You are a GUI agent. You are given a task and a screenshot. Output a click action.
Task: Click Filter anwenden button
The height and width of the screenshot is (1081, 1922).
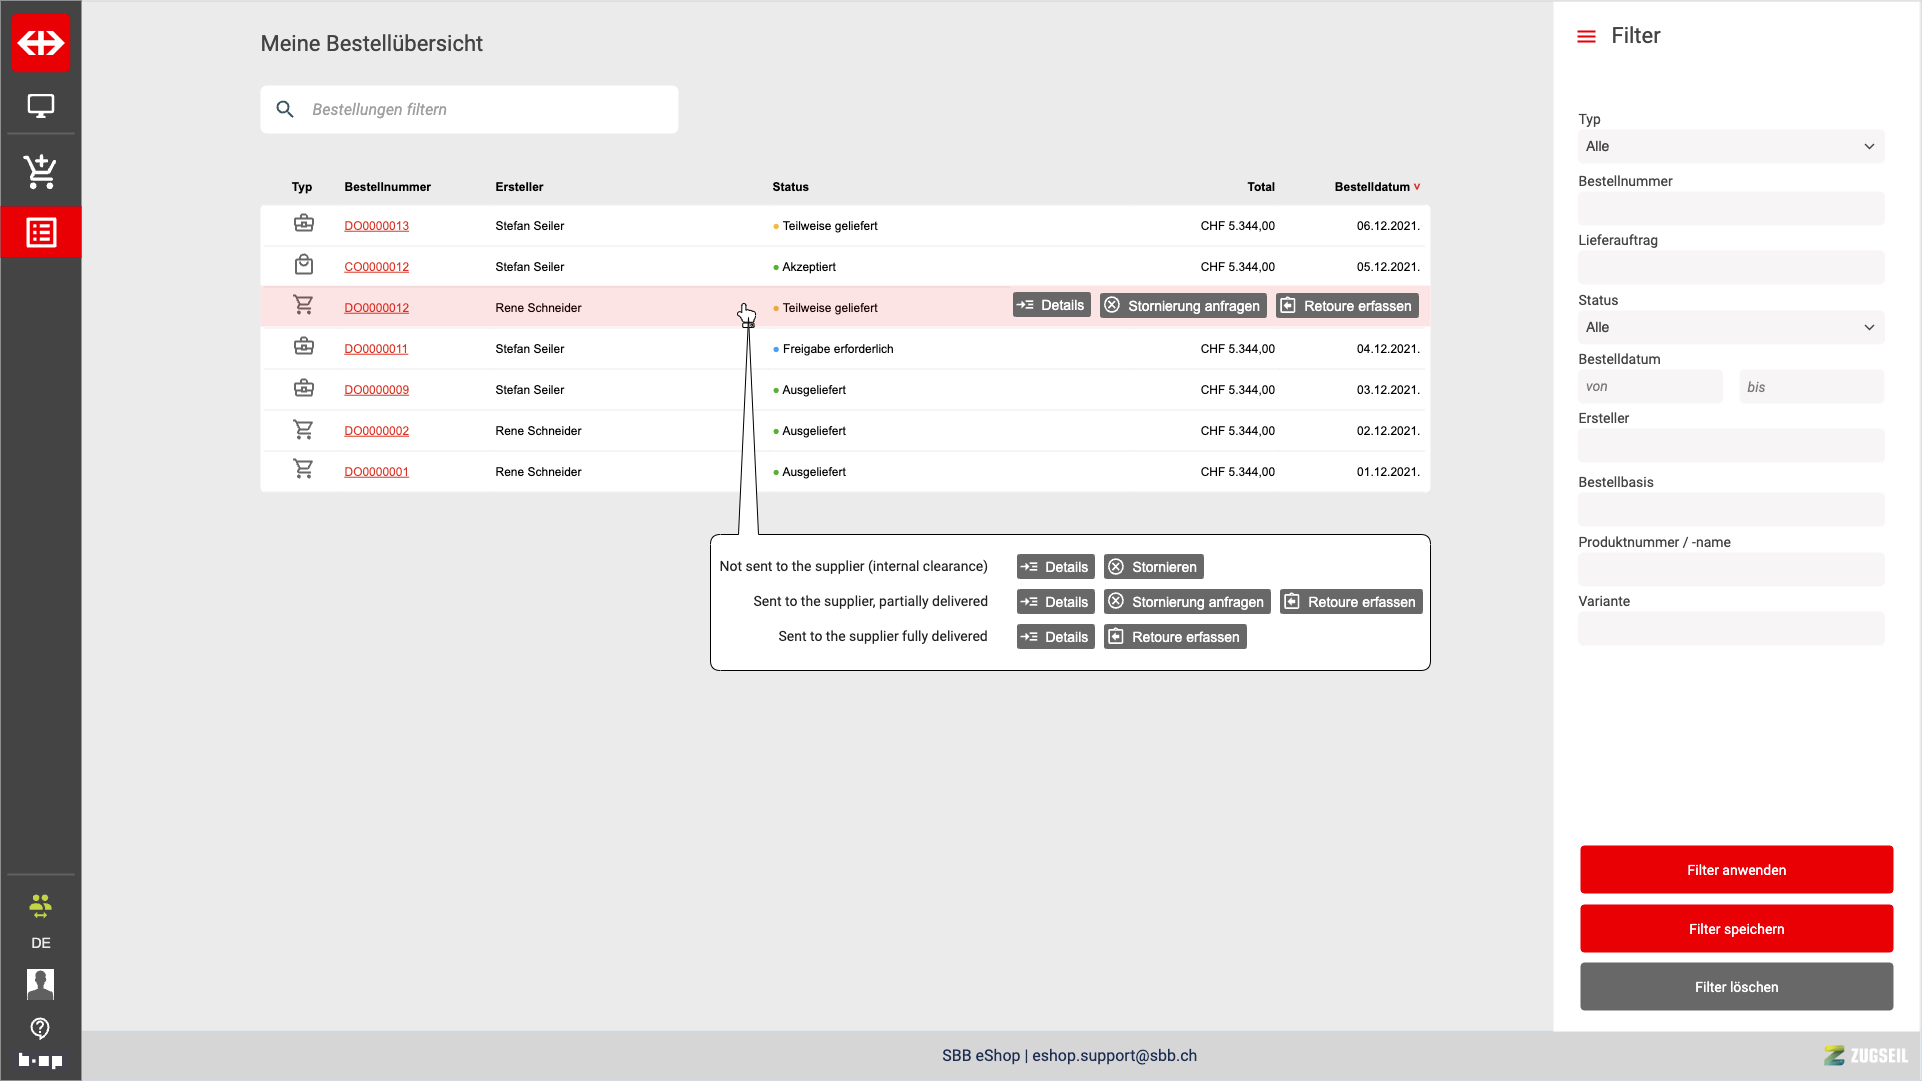coord(1736,870)
